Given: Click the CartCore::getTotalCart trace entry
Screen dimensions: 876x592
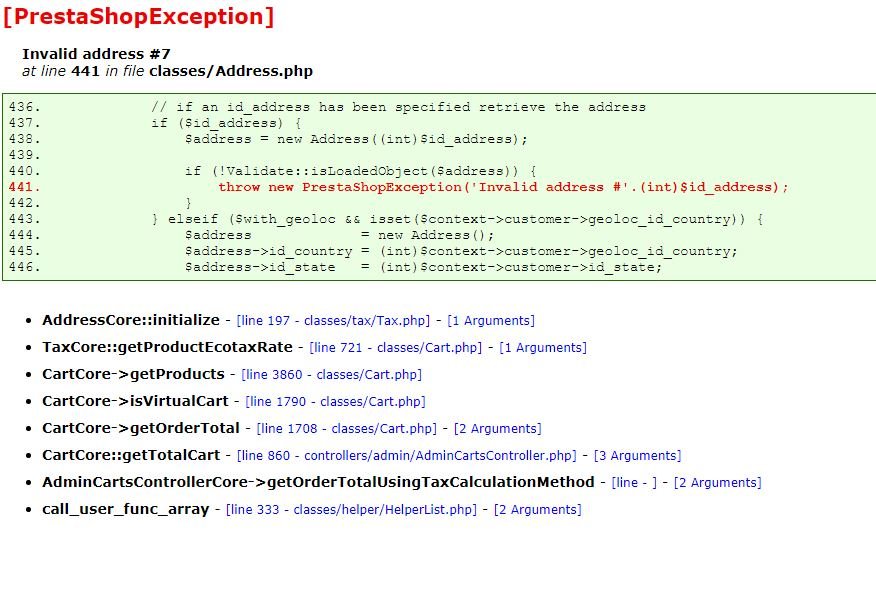Looking at the screenshot, I should [x=131, y=455].
